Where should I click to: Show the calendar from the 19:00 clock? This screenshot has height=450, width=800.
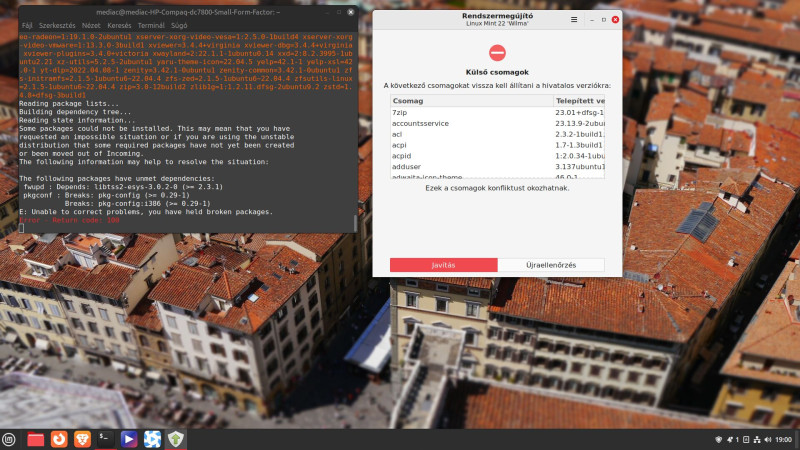tap(784, 440)
